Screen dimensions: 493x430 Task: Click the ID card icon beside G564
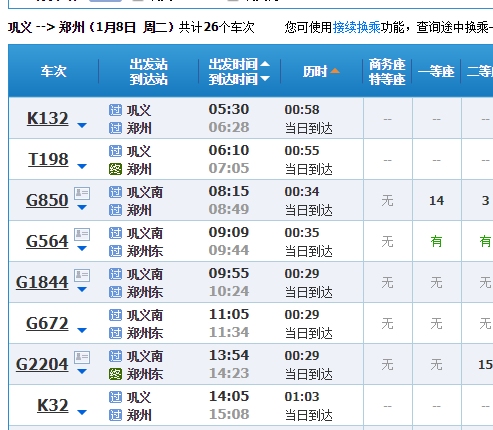tap(82, 234)
